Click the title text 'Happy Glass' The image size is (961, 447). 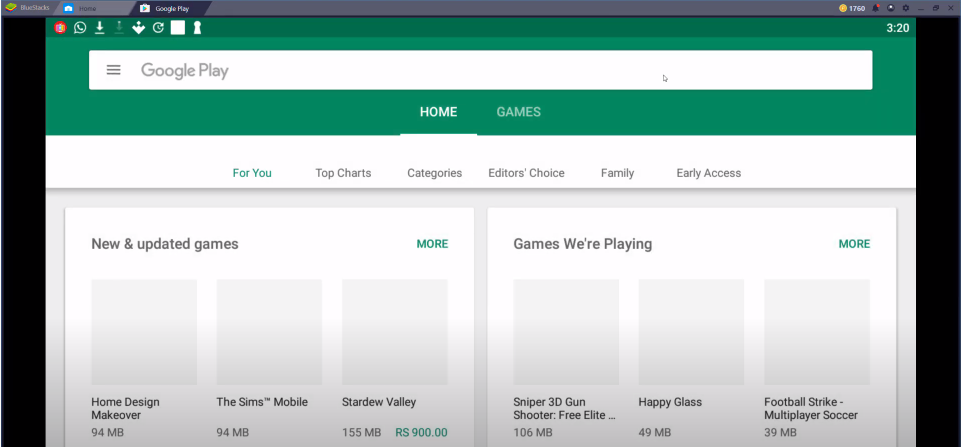tap(670, 402)
